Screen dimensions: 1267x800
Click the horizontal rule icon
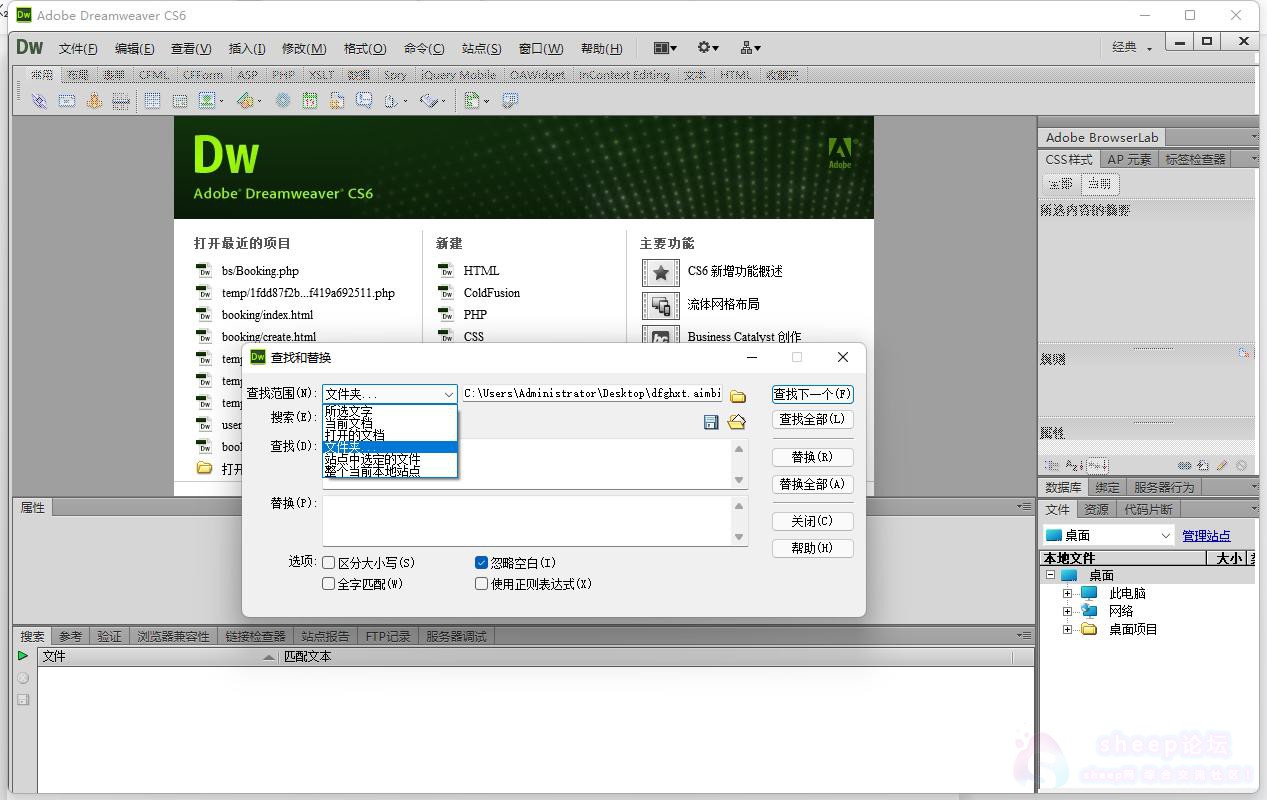pyautogui.click(x=120, y=101)
